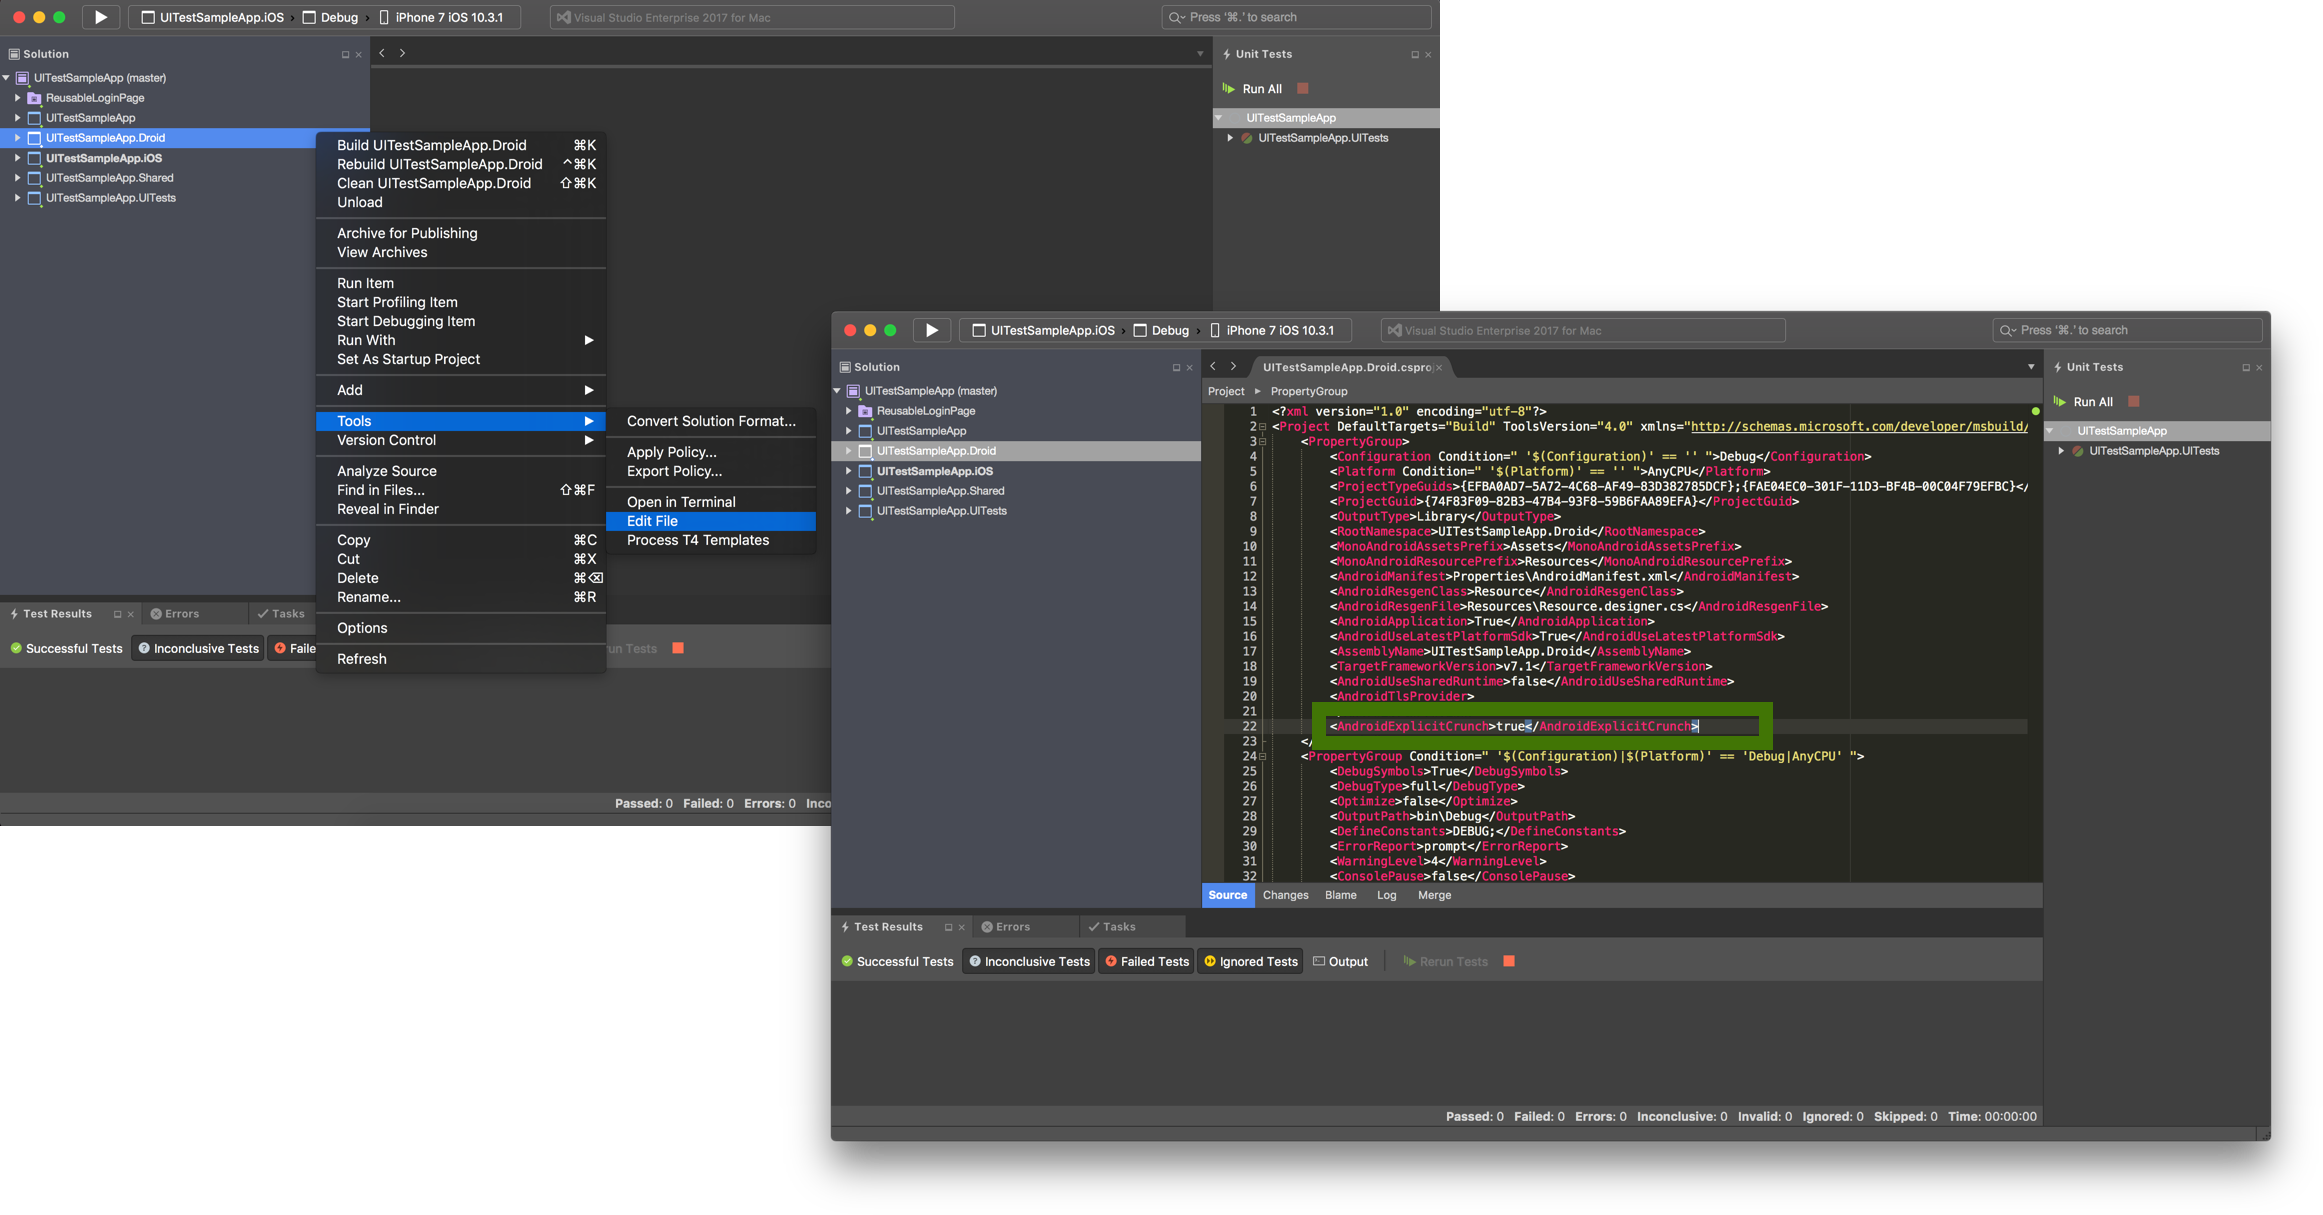Screen dimensions: 2323x1215
Task: Switch to the Blame tab below the code editor
Action: [1340, 895]
